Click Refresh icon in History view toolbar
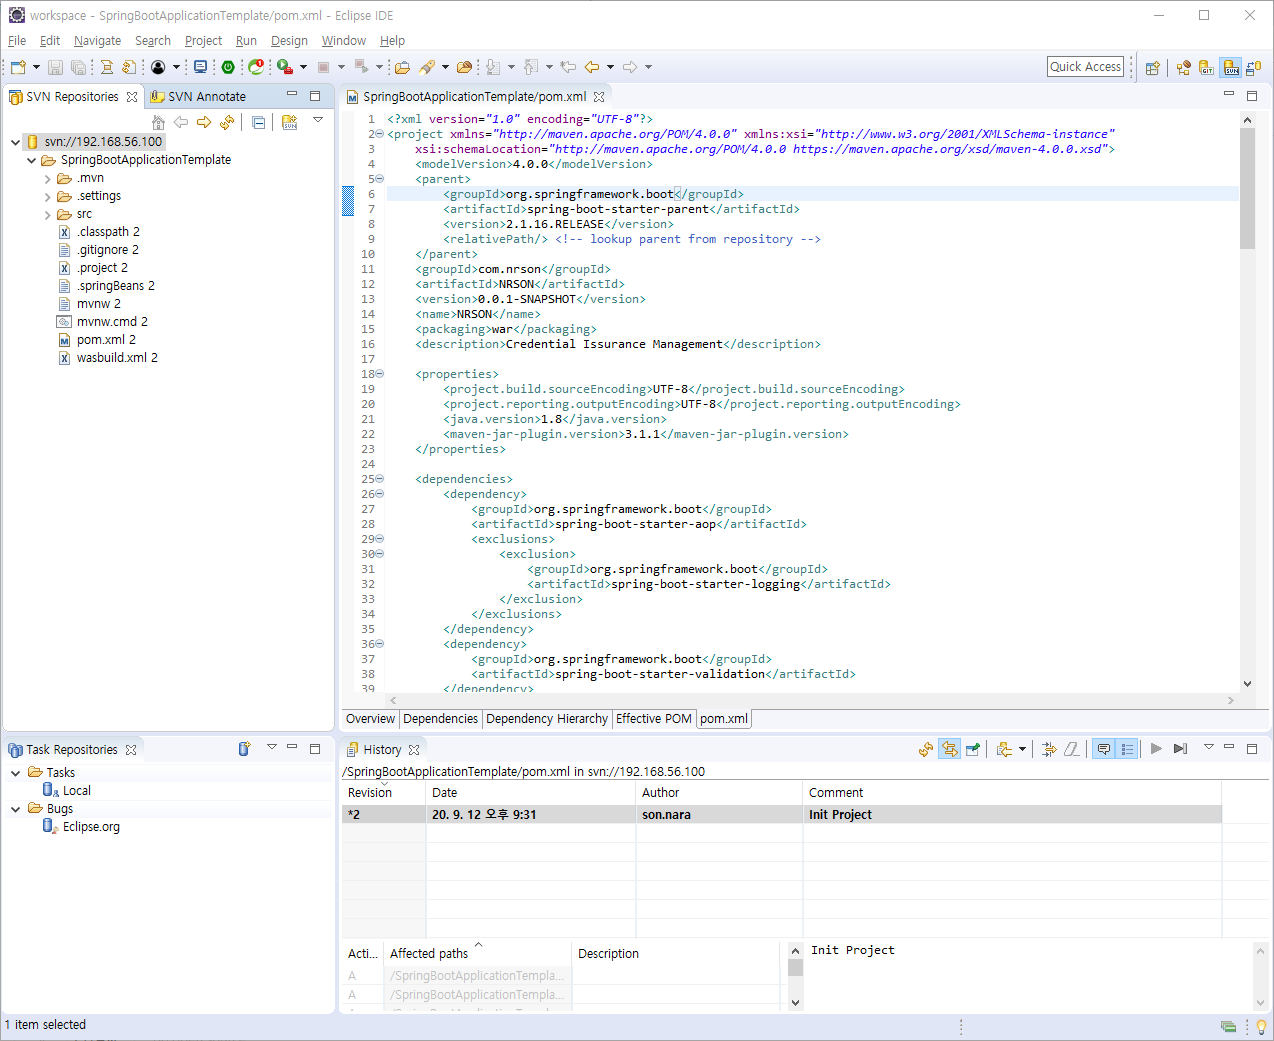The height and width of the screenshot is (1041, 1274). click(926, 749)
